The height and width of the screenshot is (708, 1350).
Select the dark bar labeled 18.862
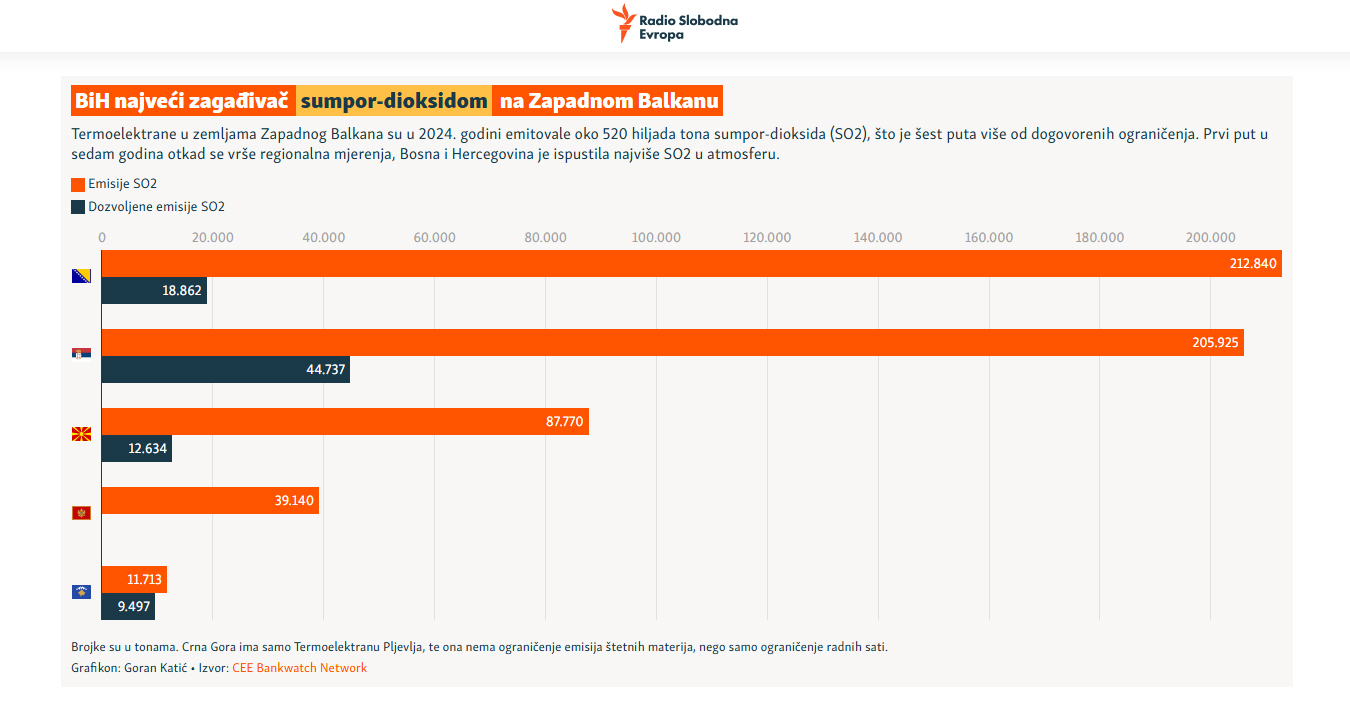point(154,291)
